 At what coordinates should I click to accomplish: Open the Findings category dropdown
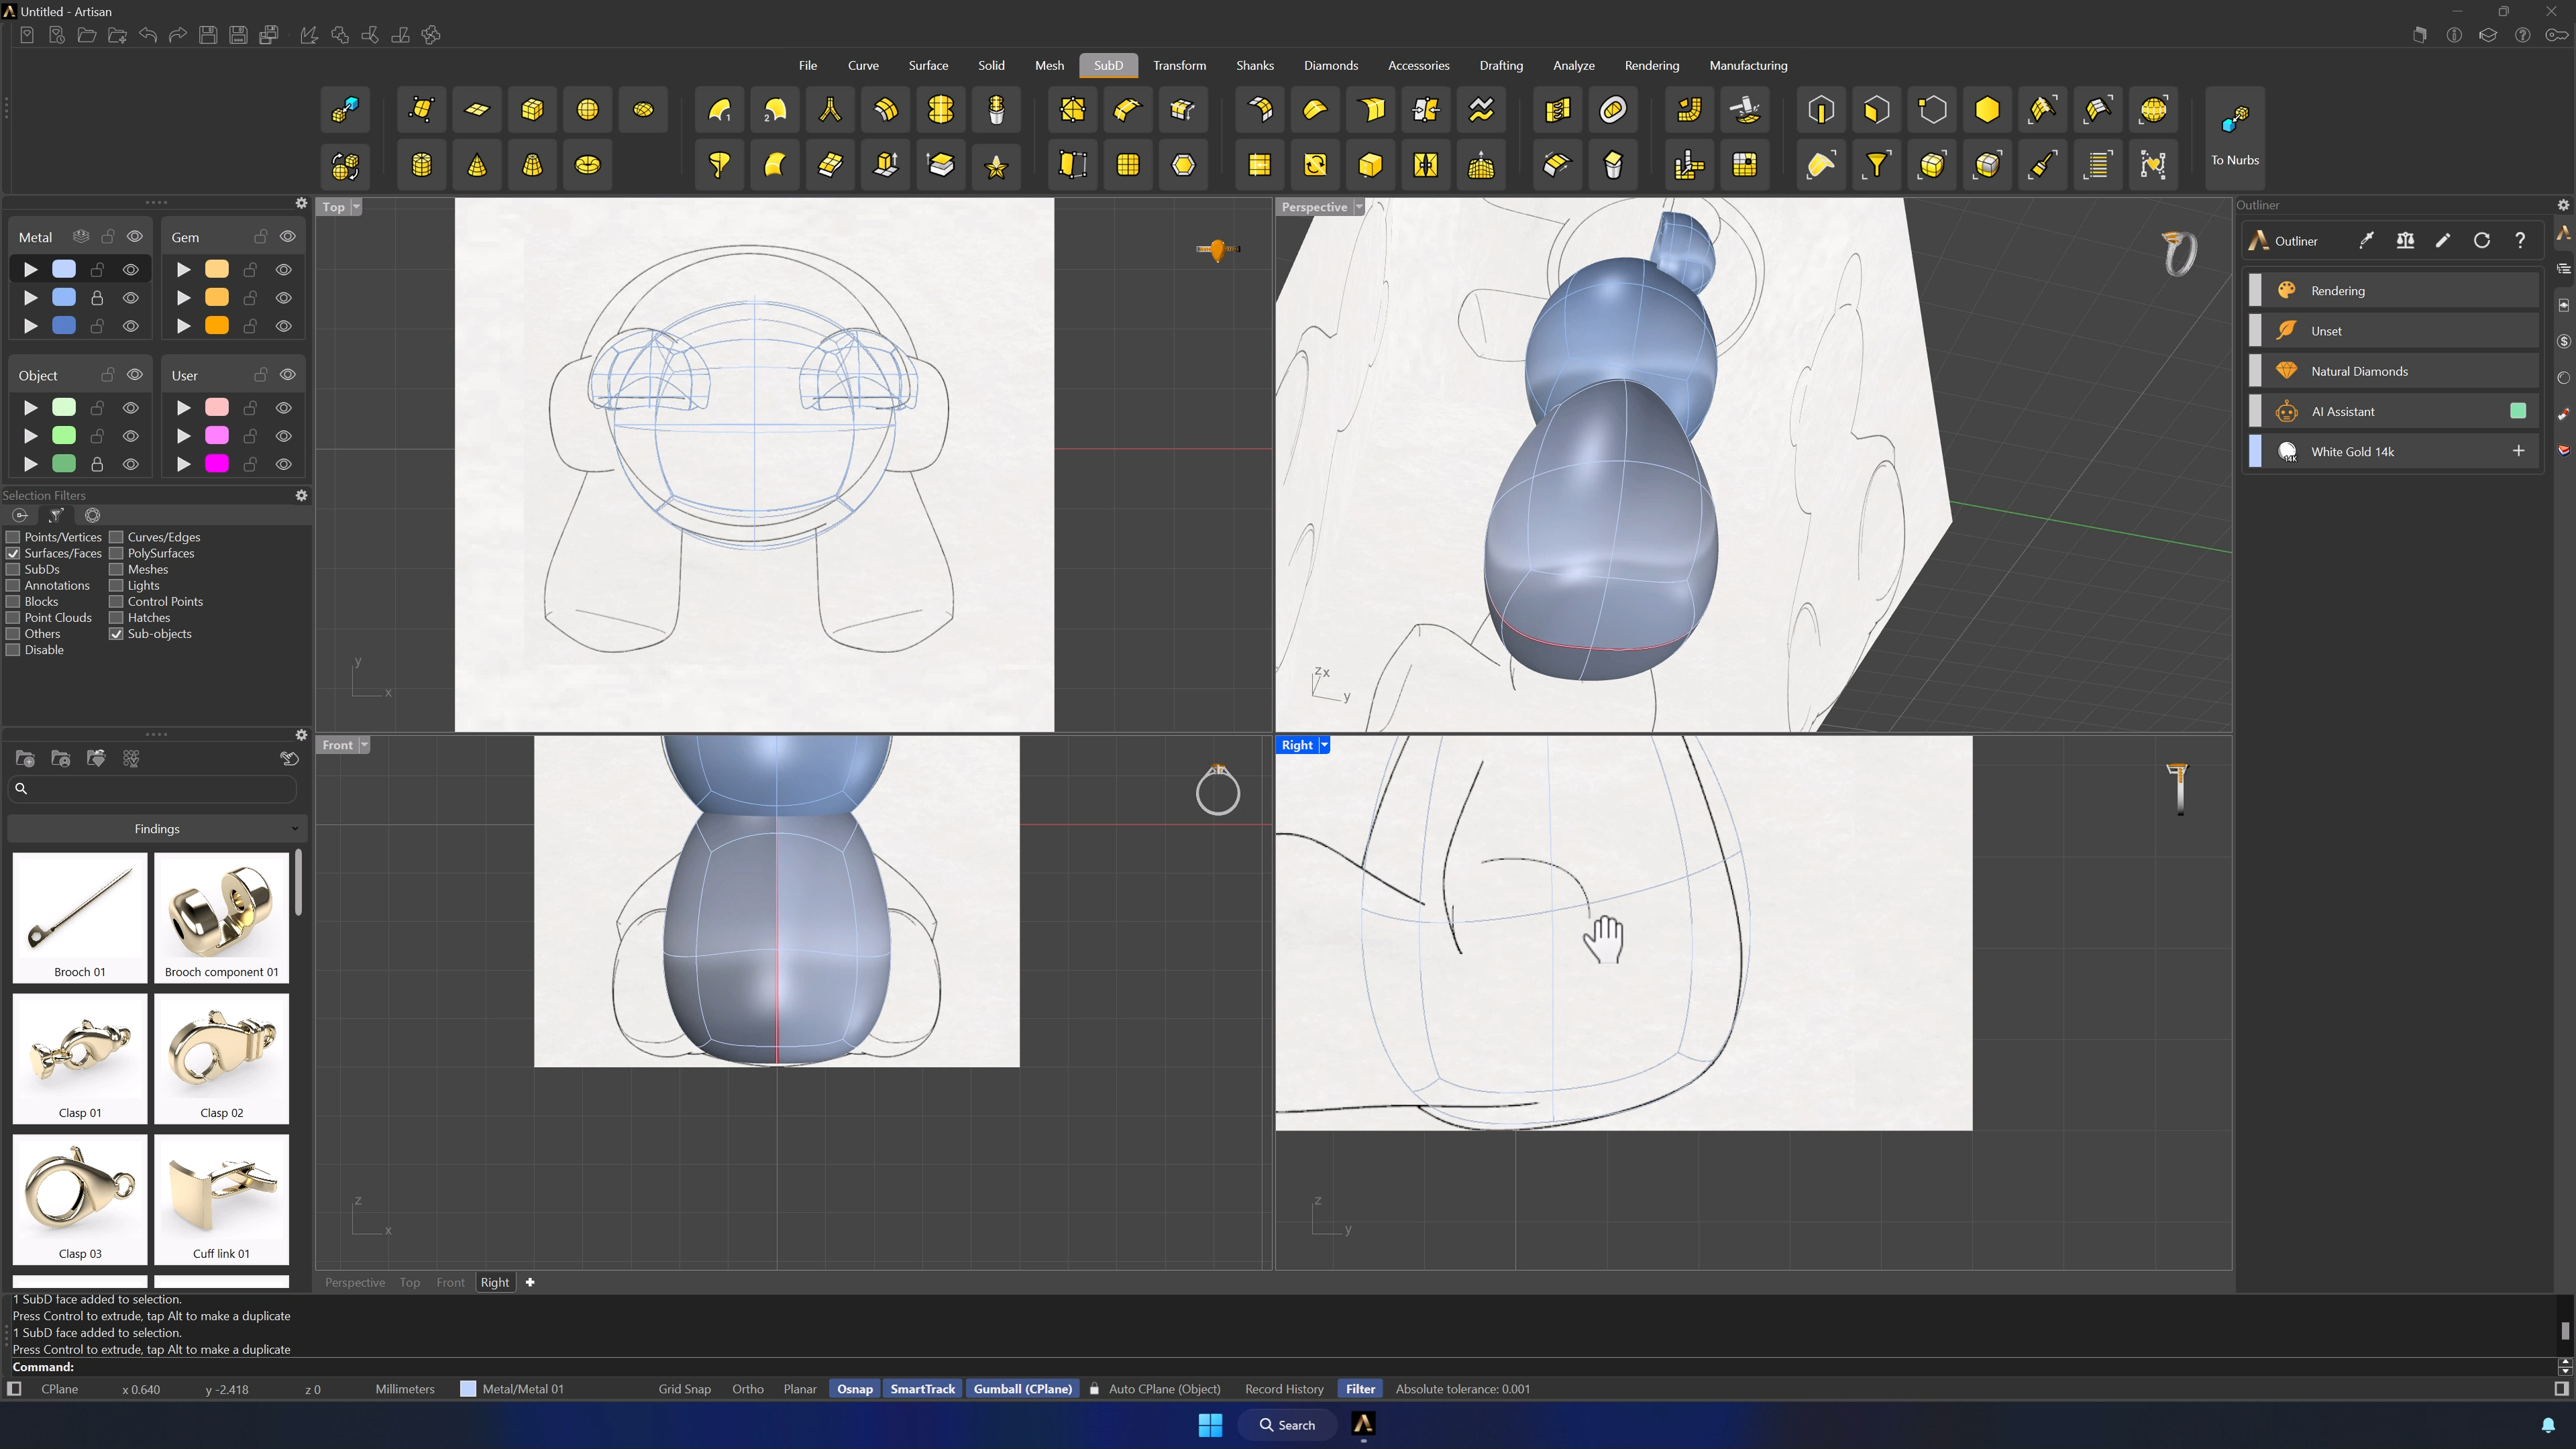(x=157, y=829)
